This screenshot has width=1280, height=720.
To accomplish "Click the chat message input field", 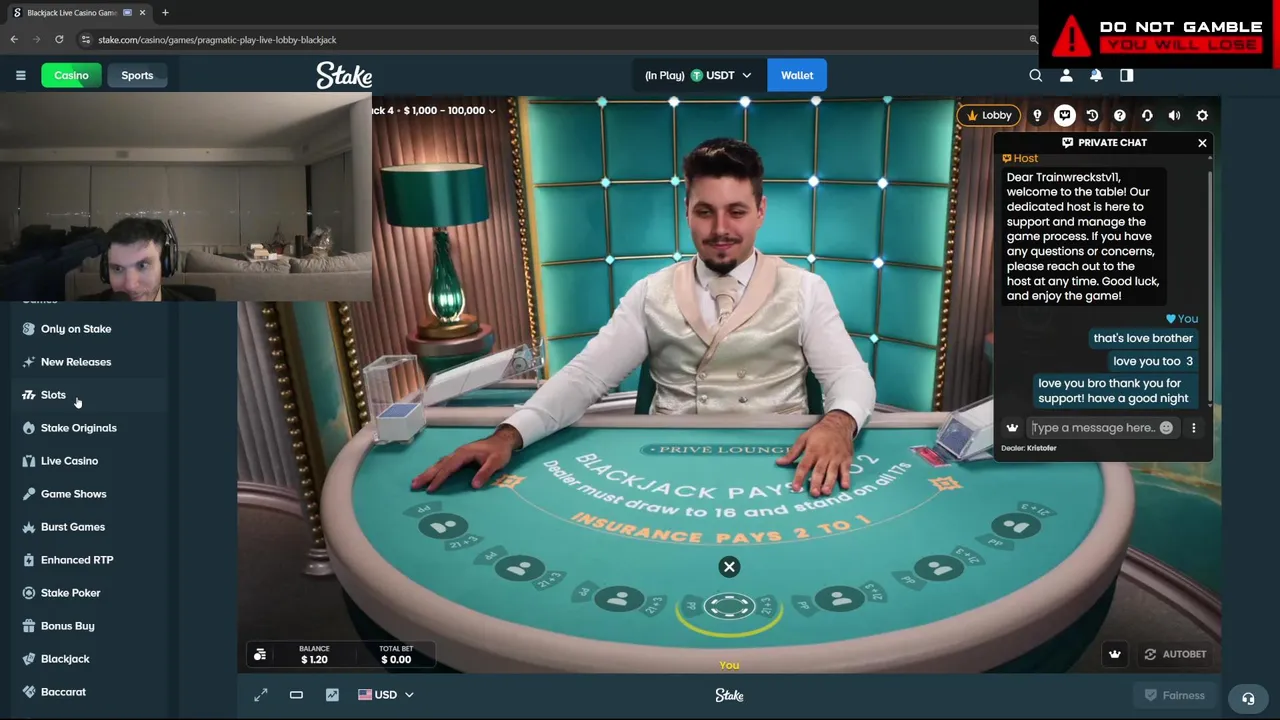I will pos(1093,428).
